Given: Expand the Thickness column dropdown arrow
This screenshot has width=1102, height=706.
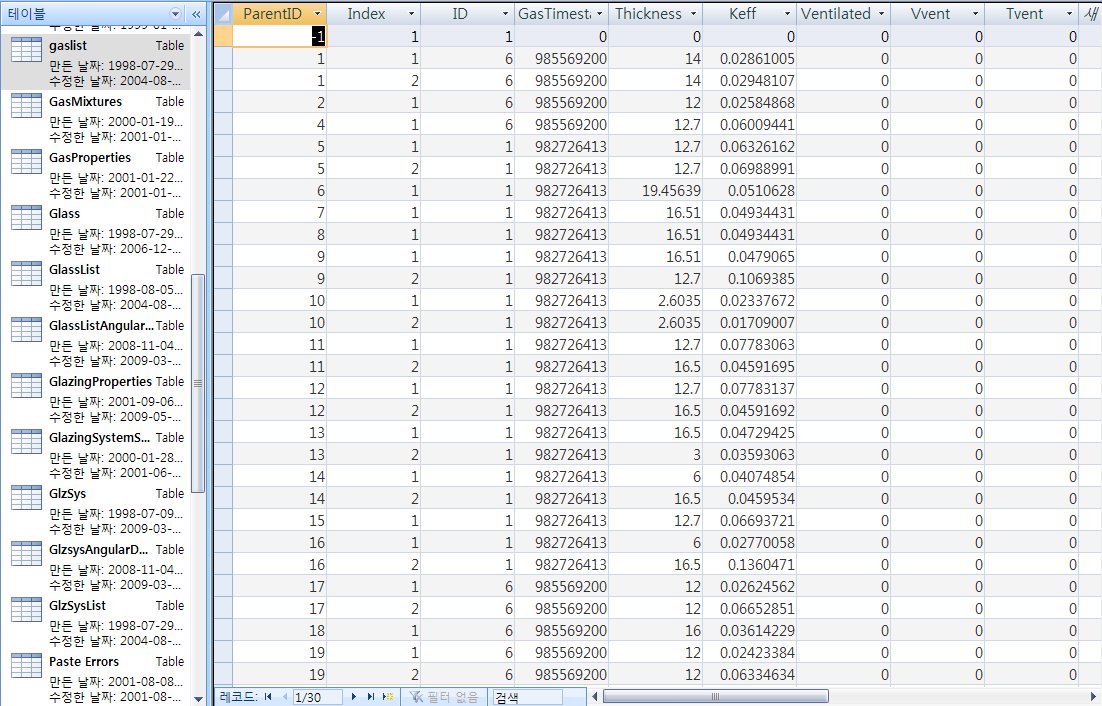Looking at the screenshot, I should 692,14.
